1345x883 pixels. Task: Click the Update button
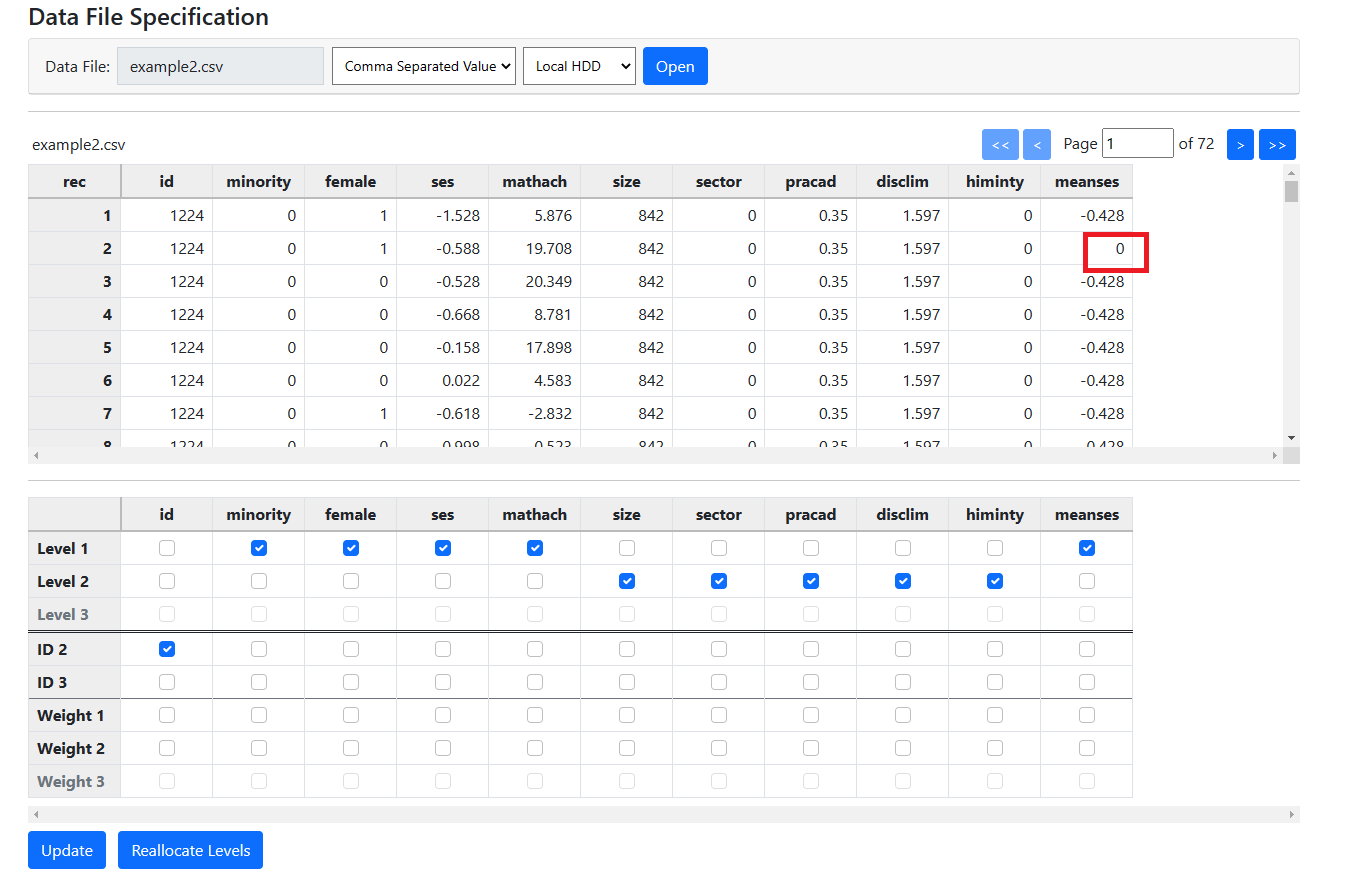(67, 850)
